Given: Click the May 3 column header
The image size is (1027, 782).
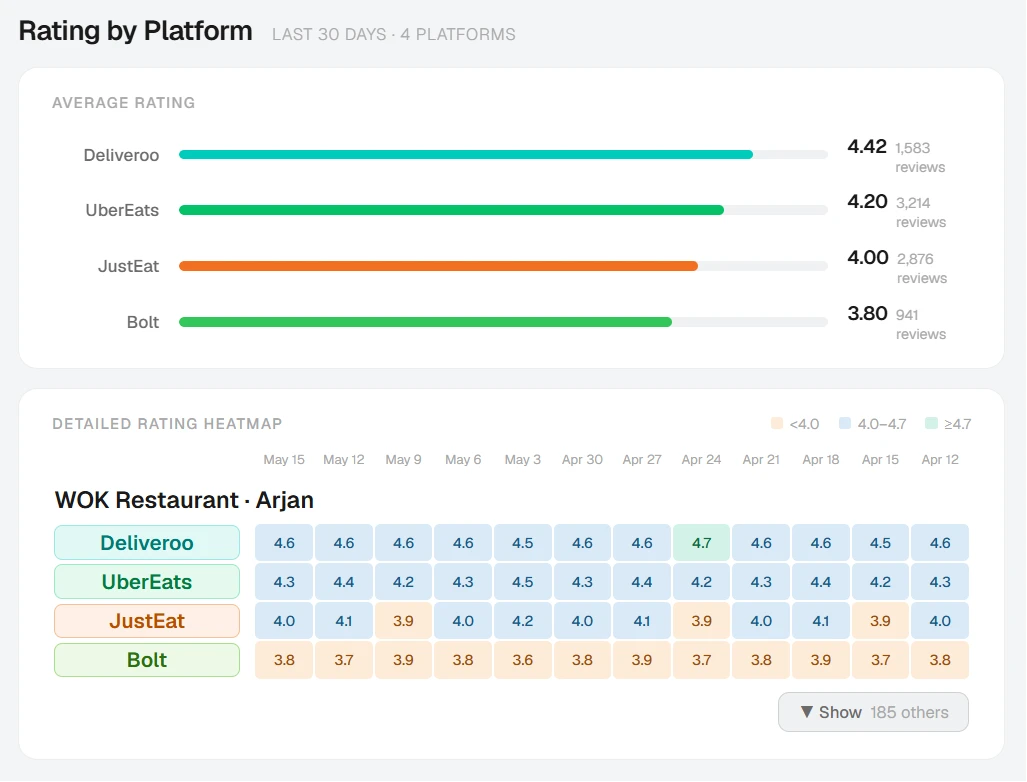Looking at the screenshot, I should (x=522, y=459).
